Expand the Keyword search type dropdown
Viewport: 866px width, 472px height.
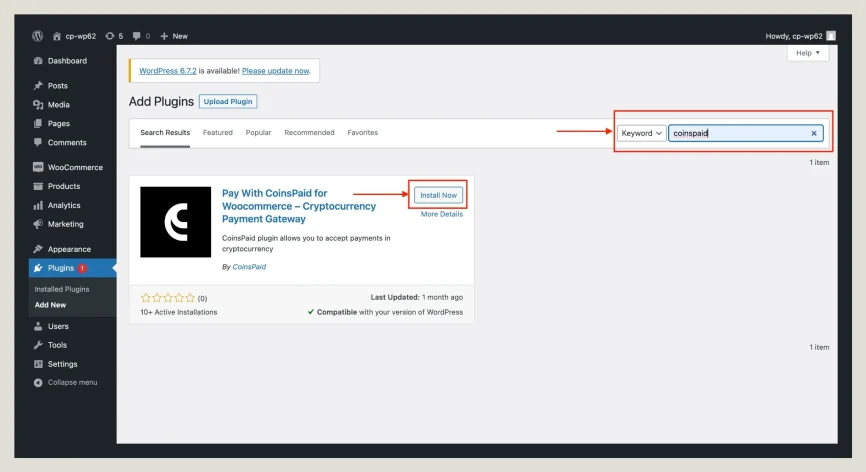(x=641, y=133)
